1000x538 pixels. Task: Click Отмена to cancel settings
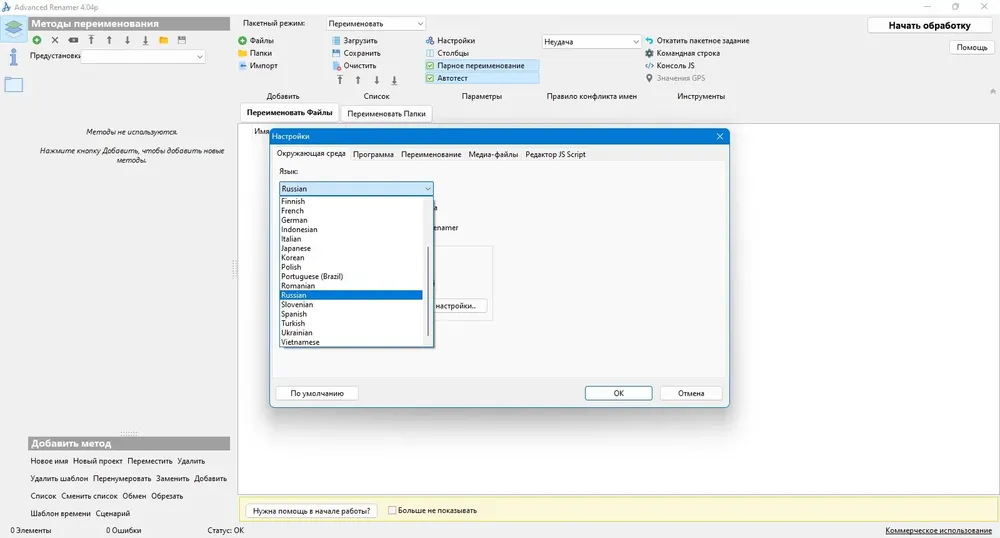[x=691, y=393]
